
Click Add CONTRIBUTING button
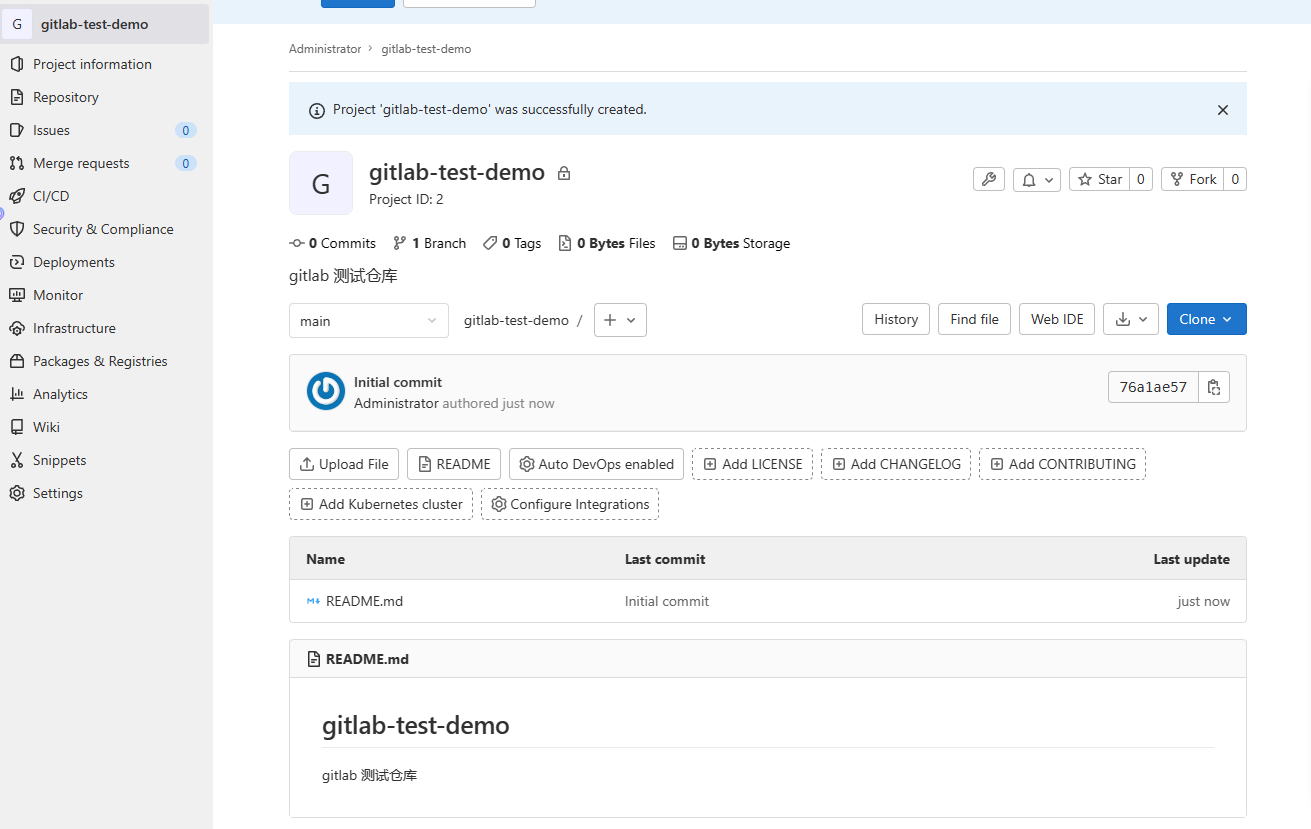click(x=1062, y=464)
